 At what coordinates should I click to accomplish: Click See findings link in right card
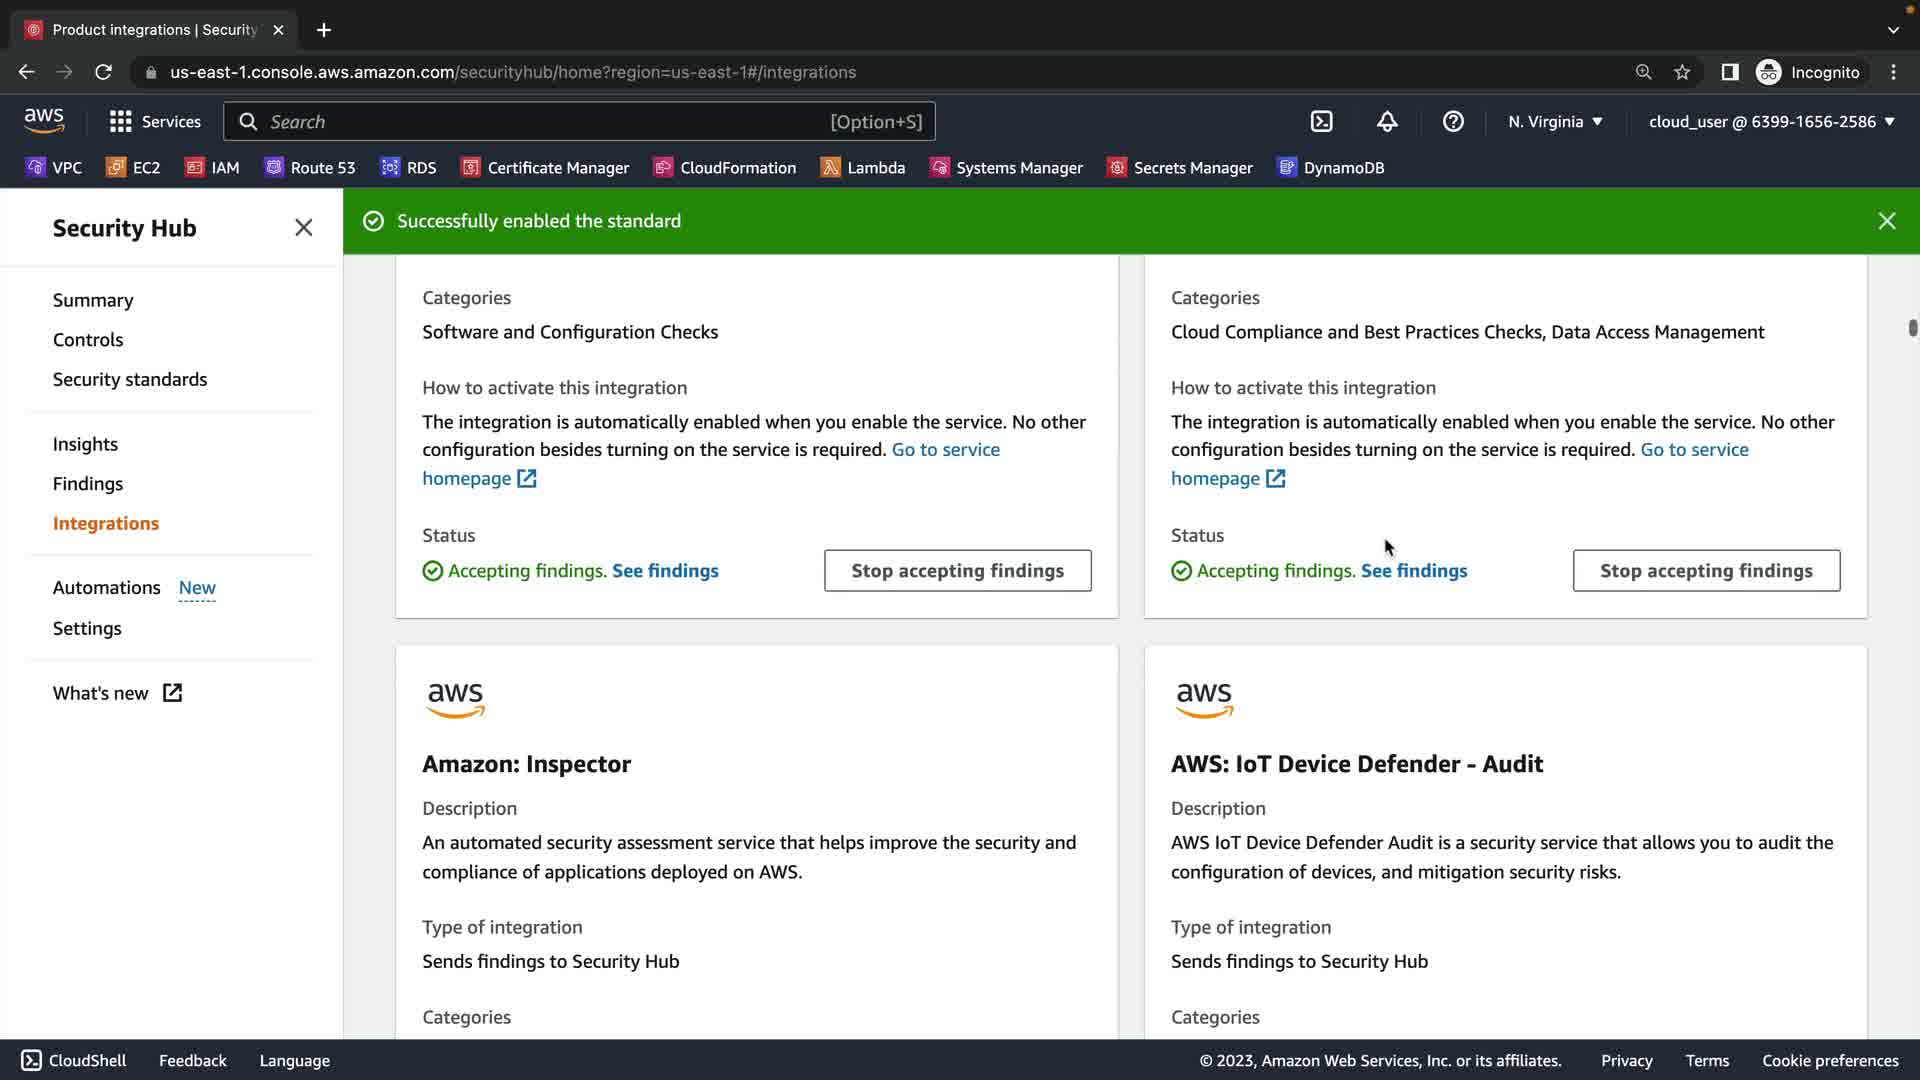1413,571
